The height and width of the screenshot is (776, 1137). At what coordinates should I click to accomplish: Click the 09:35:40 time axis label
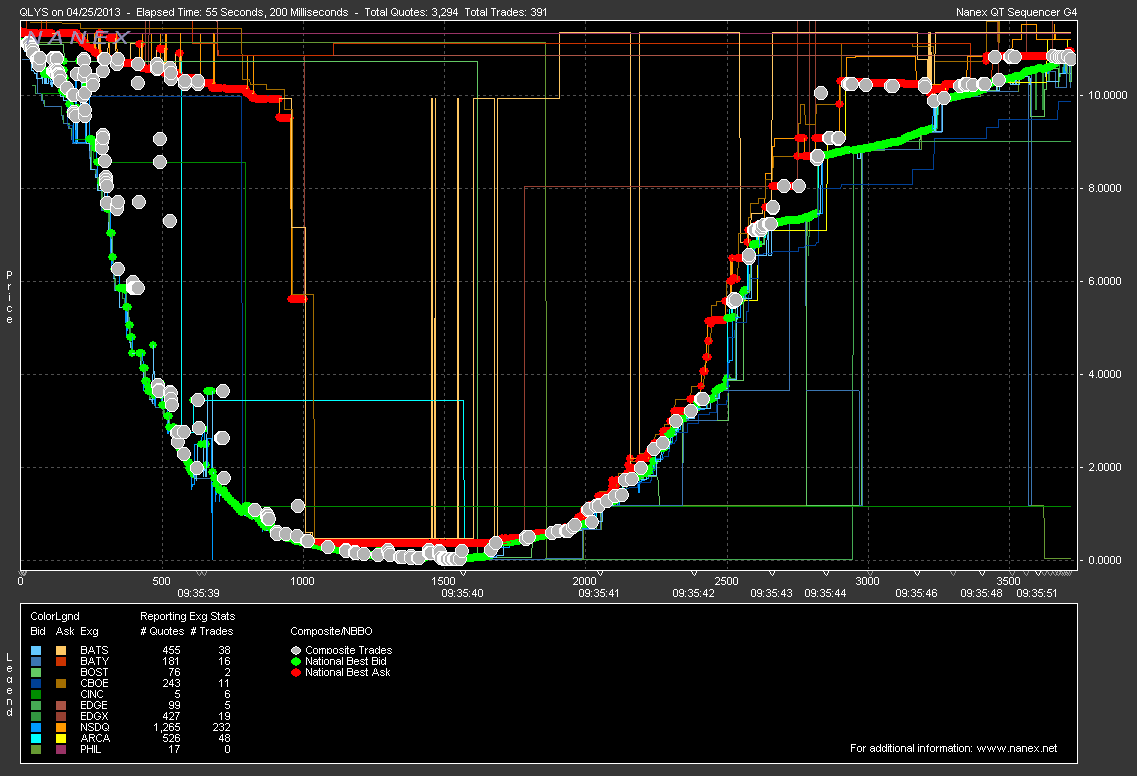coord(463,593)
